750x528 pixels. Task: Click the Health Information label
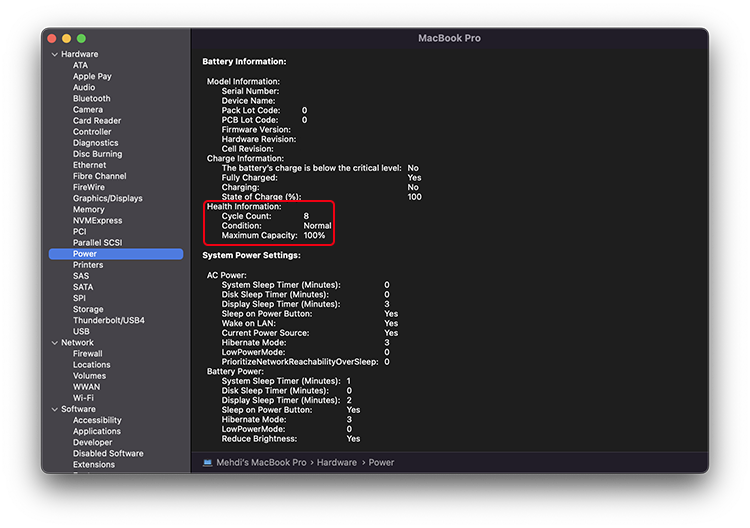pos(244,207)
